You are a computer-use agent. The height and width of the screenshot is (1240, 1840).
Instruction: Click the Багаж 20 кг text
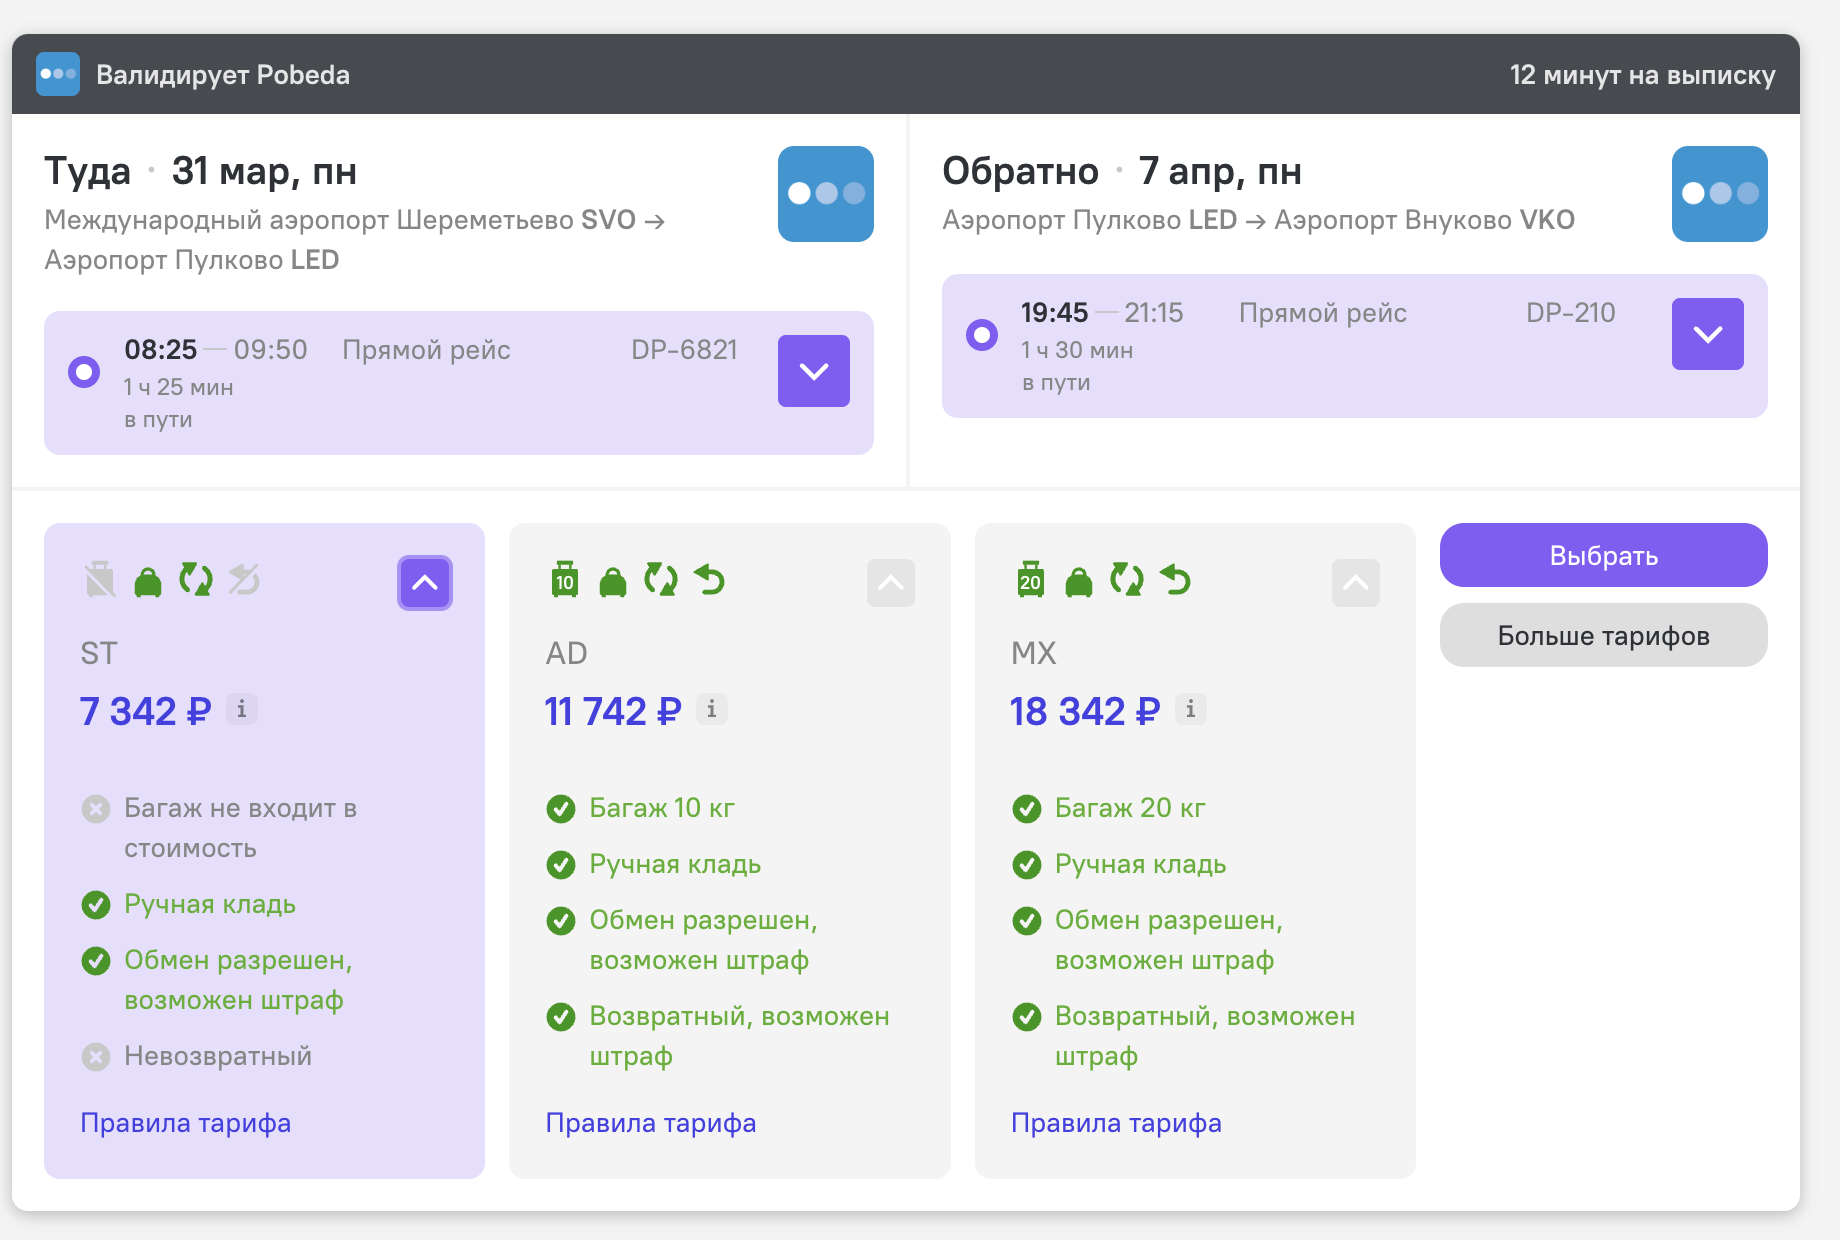(x=1130, y=808)
